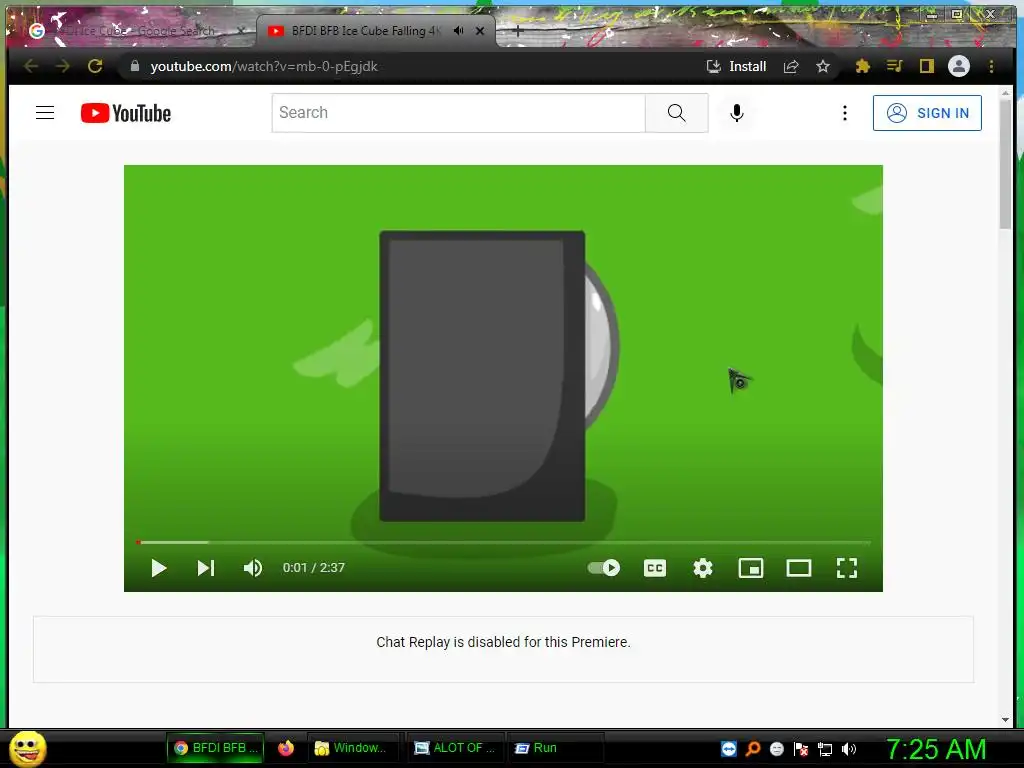Bookmark this page with the star

pos(823,66)
